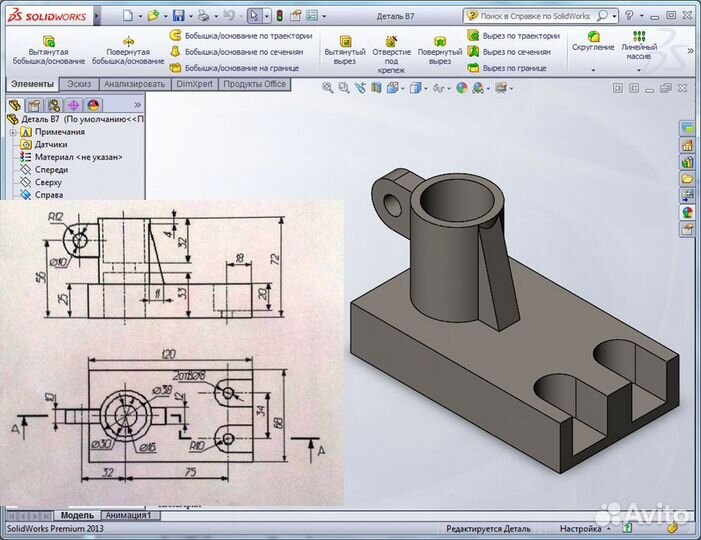
Task: Click the Undo arrow icon
Action: pos(229,16)
